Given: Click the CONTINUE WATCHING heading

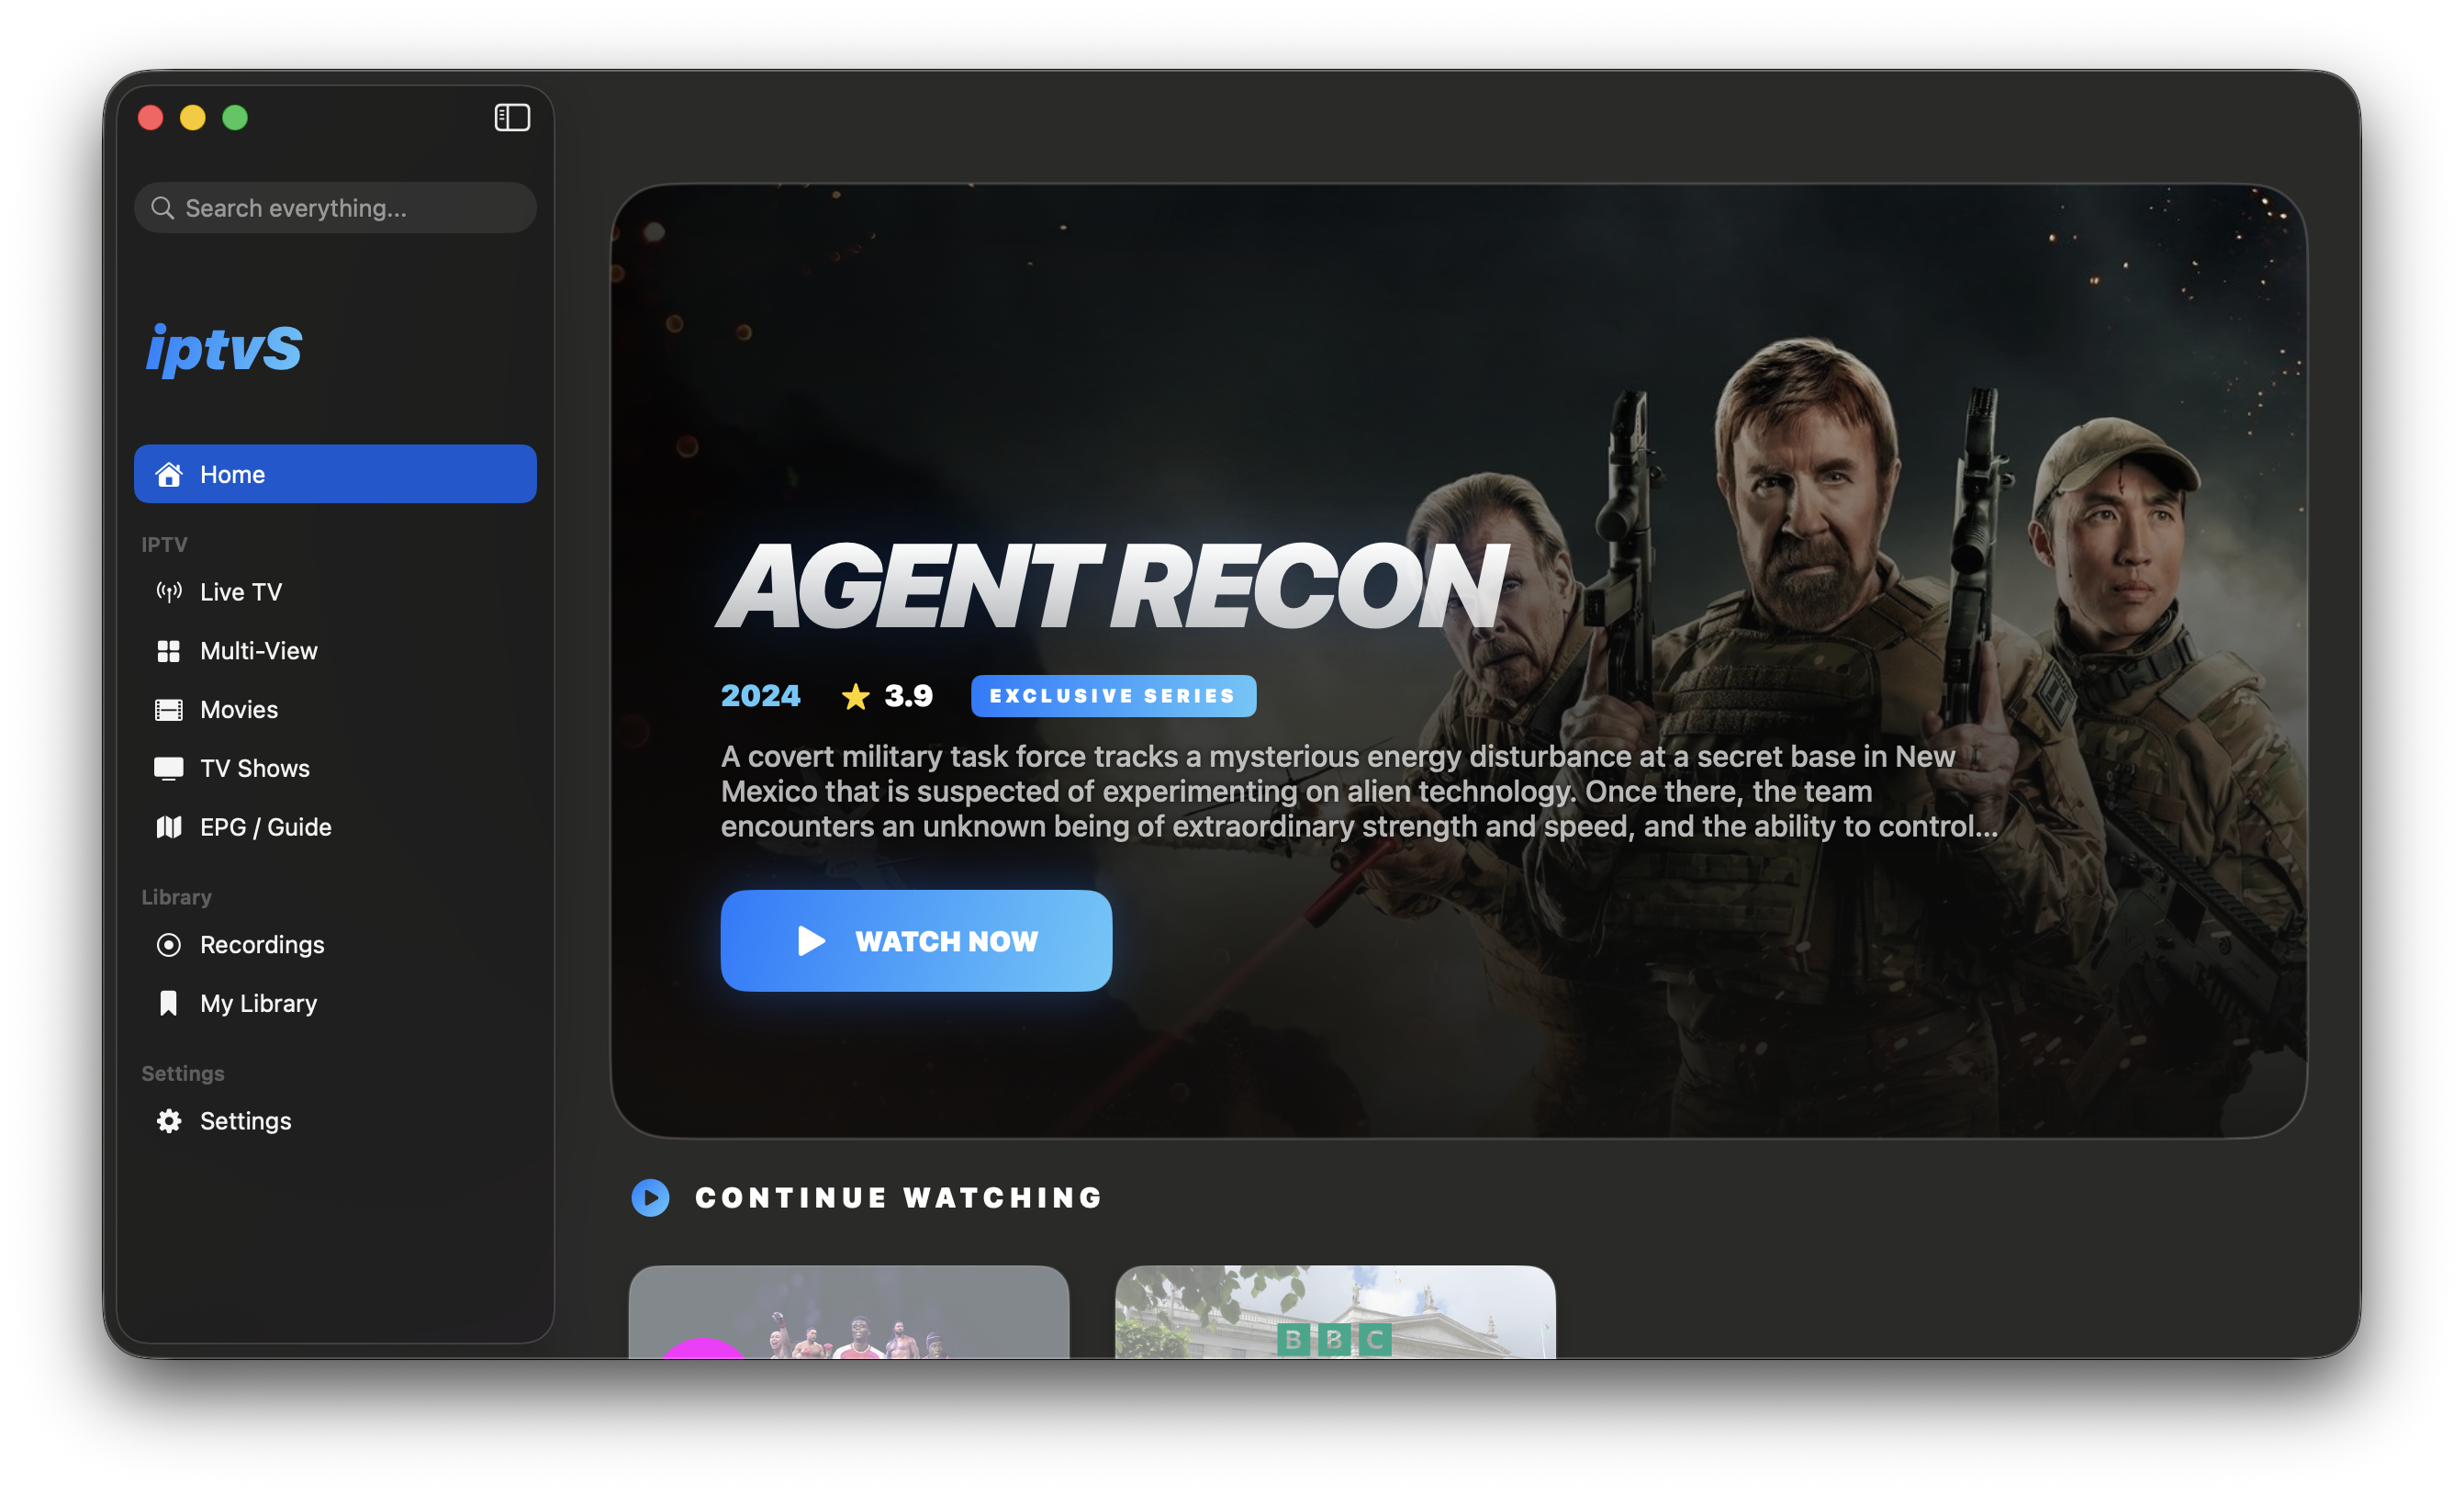Looking at the screenshot, I should (x=899, y=1198).
